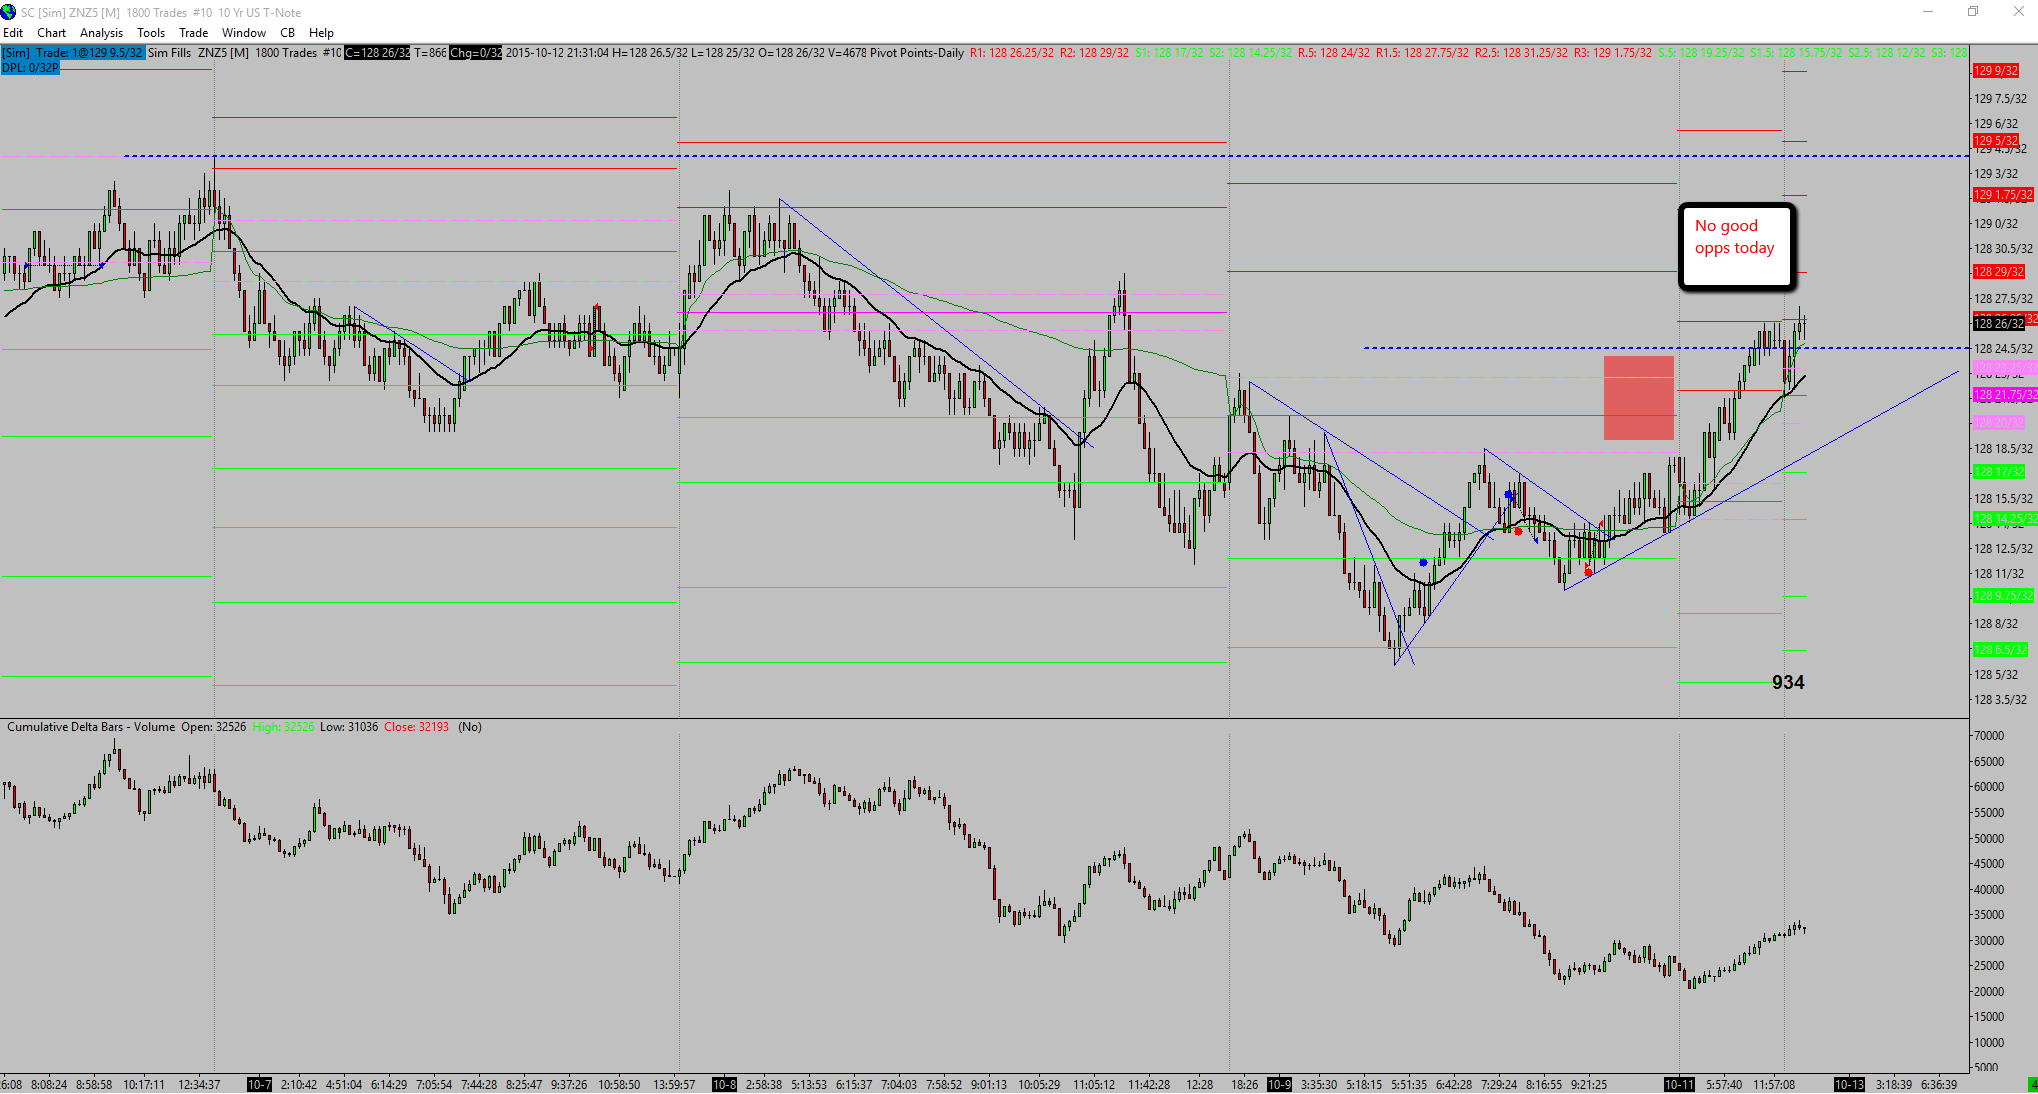
Task: Click the 'Sim Fills' header text
Action: point(169,53)
